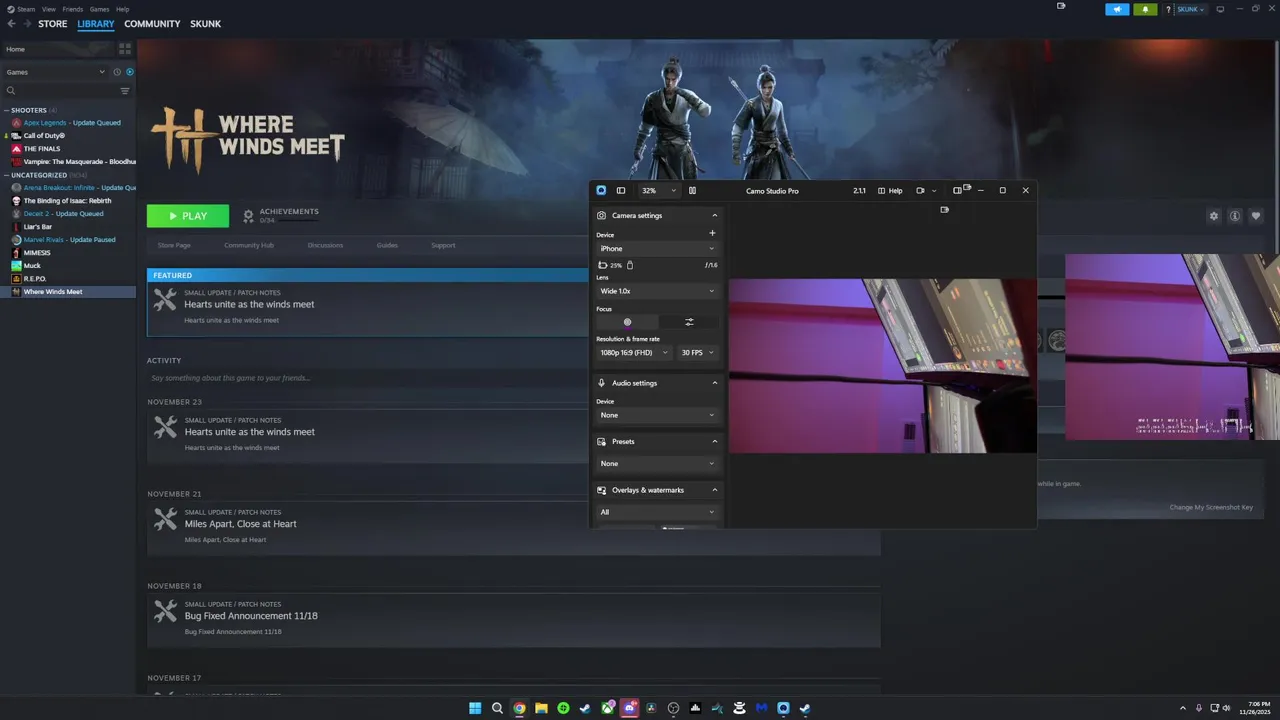Click the 'Say something about this game' activity field
Image resolution: width=1280 pixels, height=720 pixels.
(513, 378)
